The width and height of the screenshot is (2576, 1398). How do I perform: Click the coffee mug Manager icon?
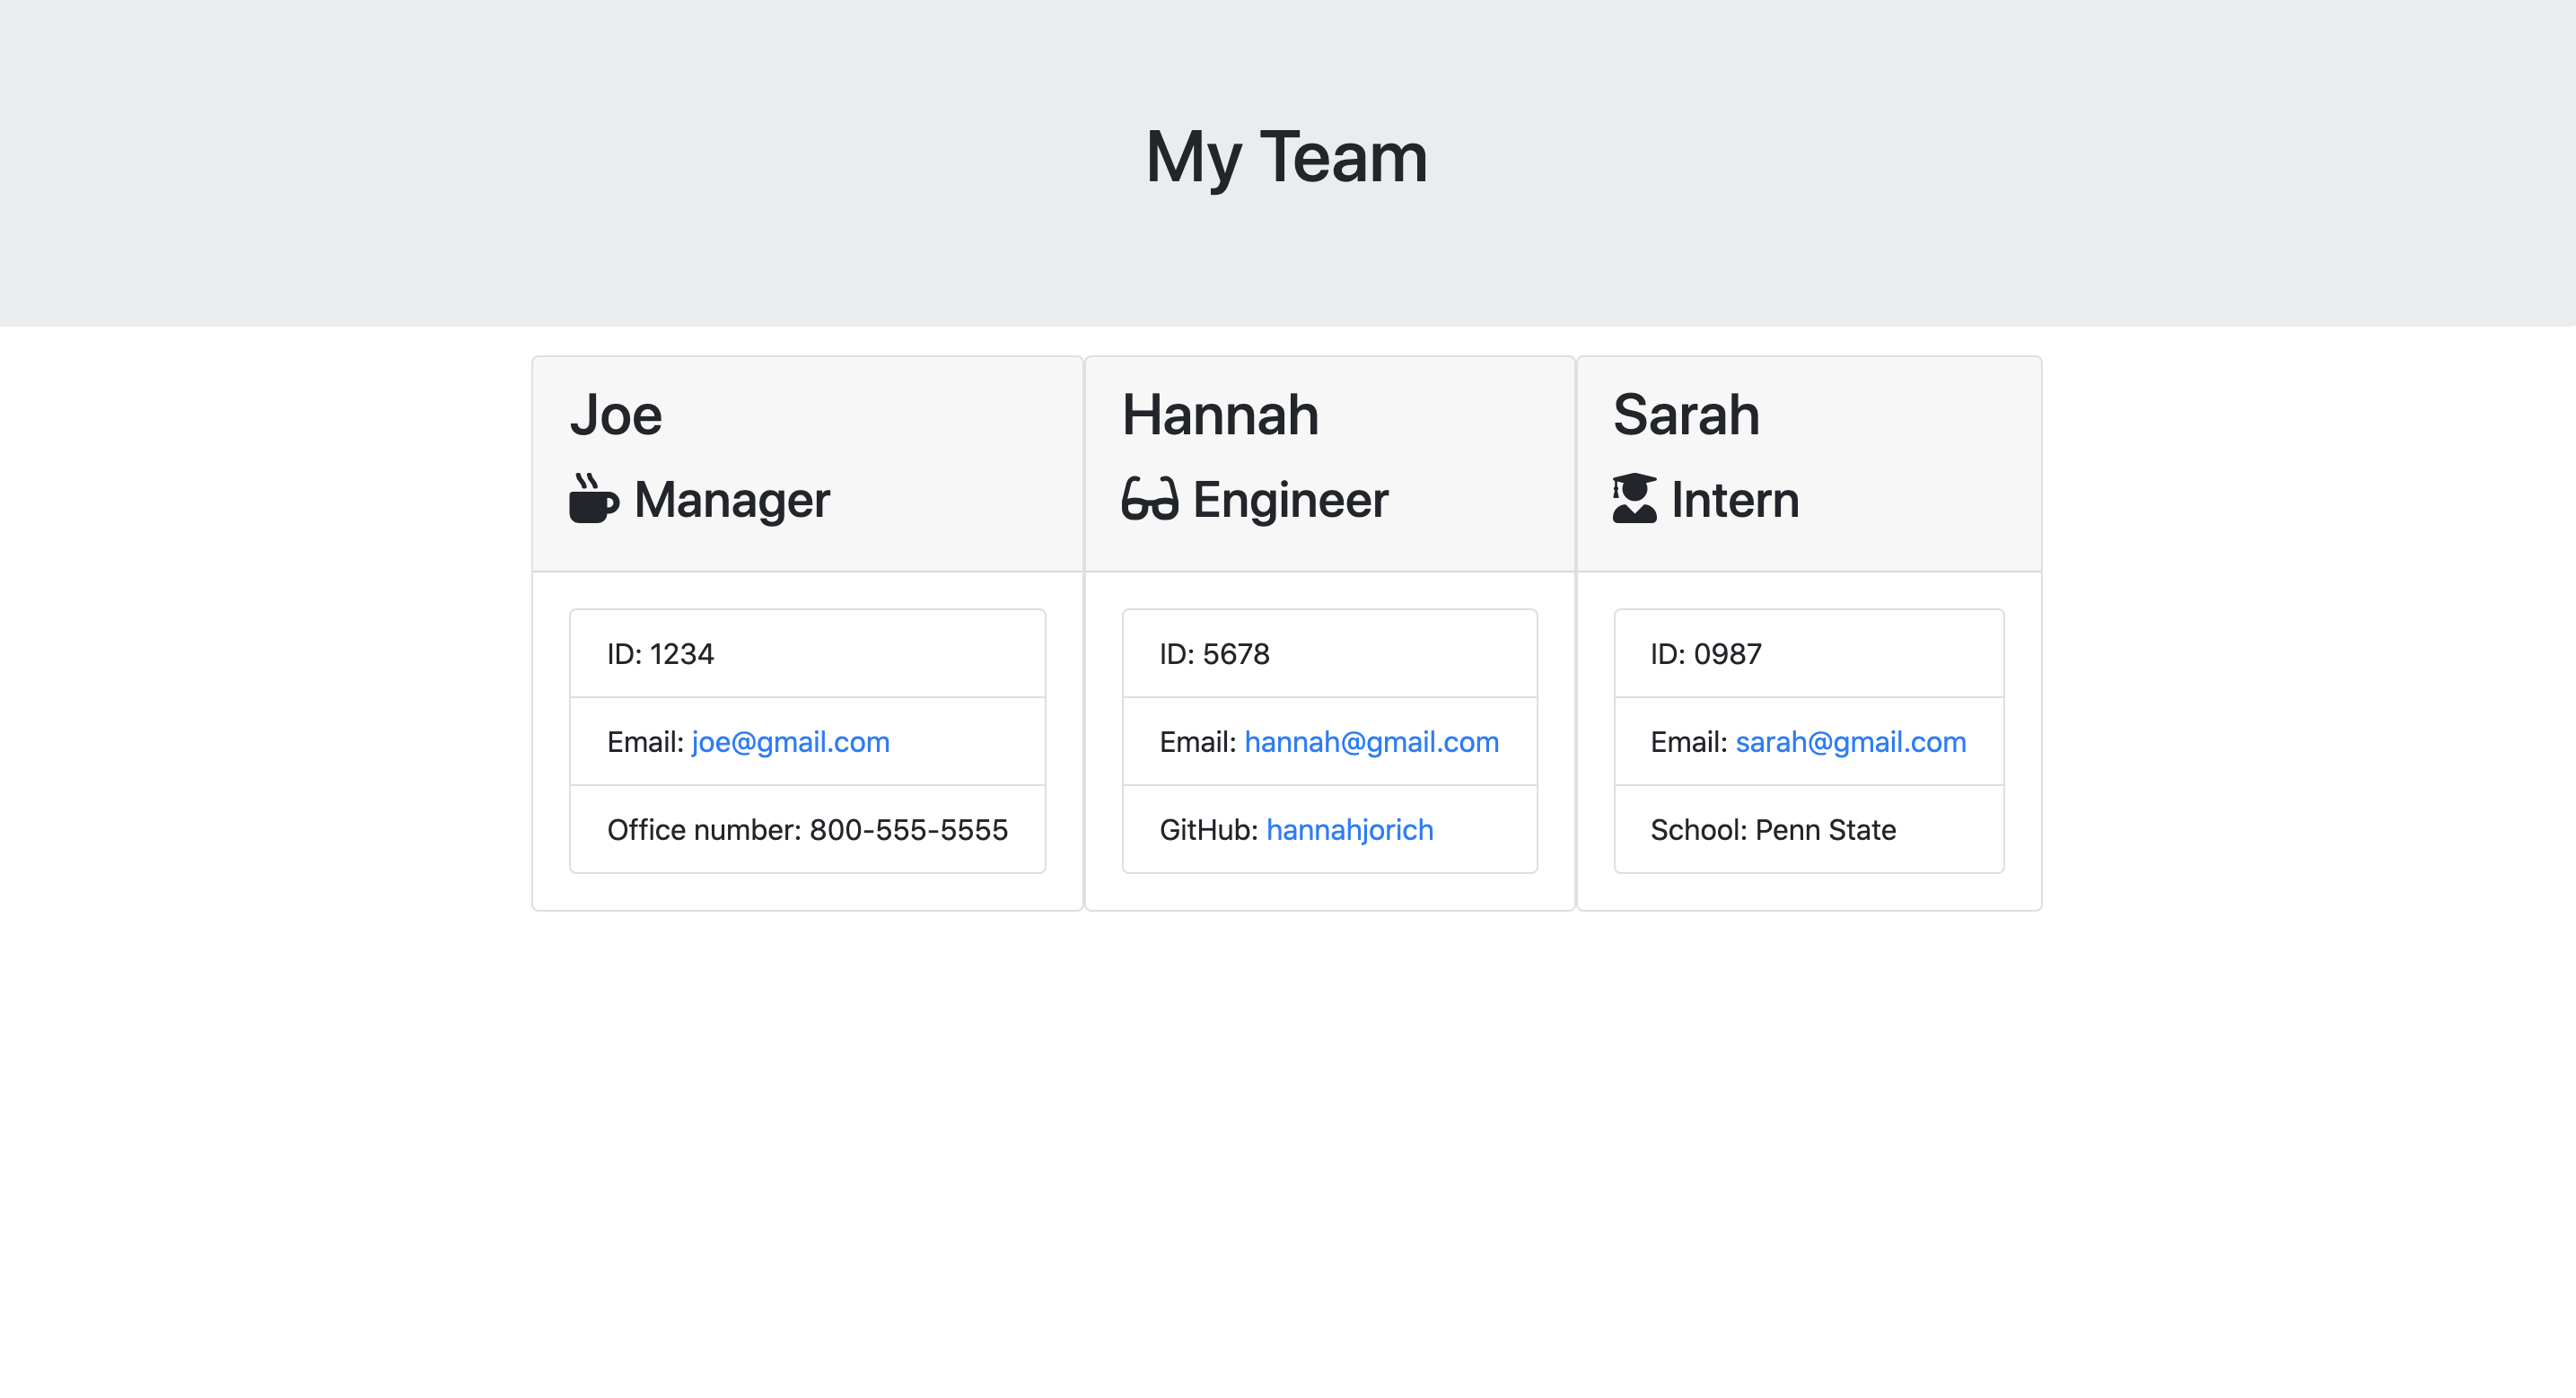[593, 499]
